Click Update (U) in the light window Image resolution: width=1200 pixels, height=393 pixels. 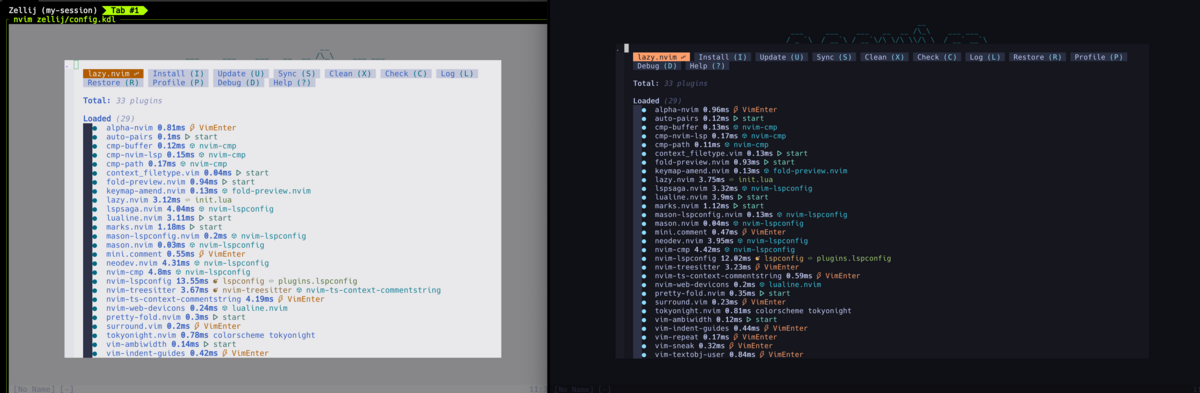(241, 74)
